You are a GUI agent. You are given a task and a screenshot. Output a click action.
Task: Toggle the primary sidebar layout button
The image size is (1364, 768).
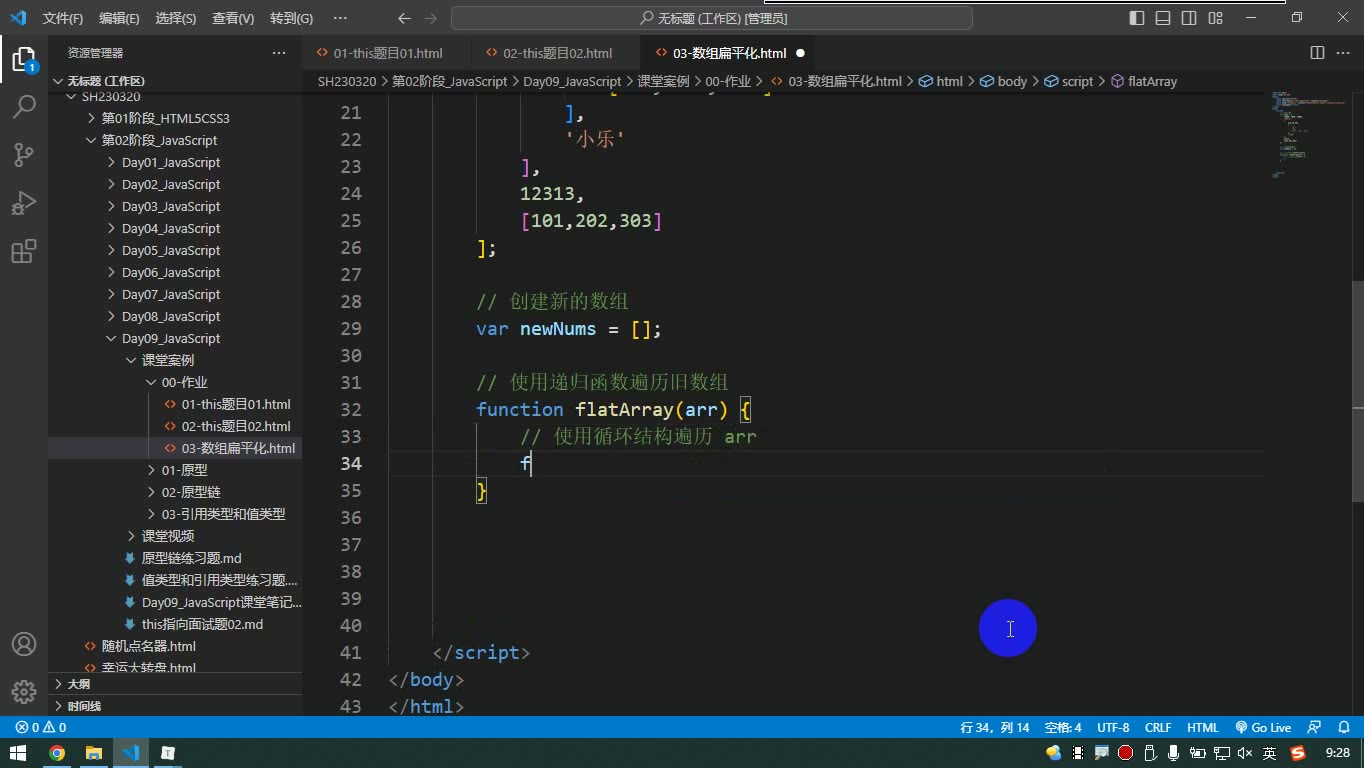click(1137, 18)
